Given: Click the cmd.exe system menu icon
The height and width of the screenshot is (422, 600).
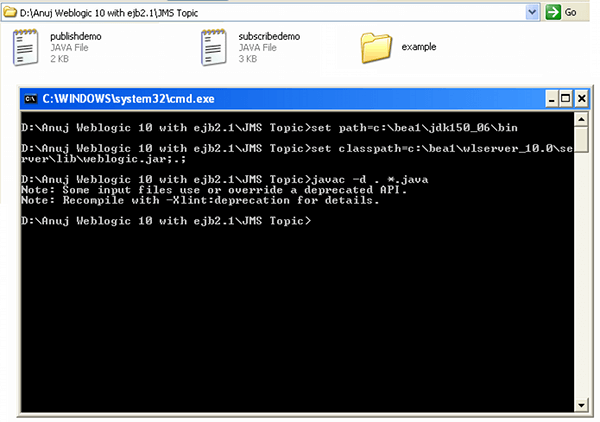Looking at the screenshot, I should 30,100.
